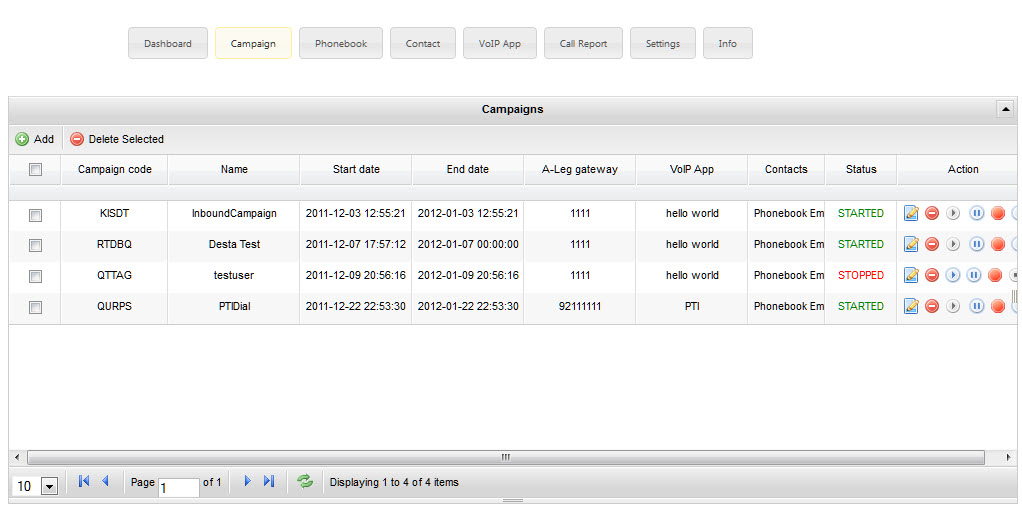Click red delete icon for Desta Test campaign
Viewport: 1022px width, 511px height.
[x=932, y=244]
